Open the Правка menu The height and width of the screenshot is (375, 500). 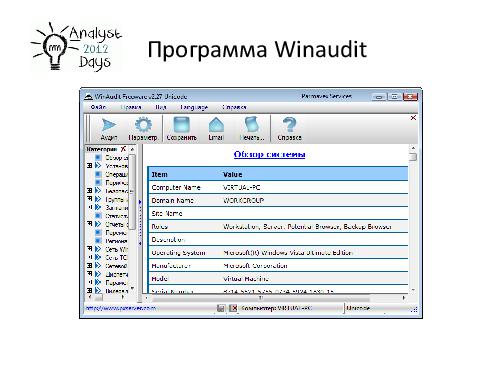(131, 107)
